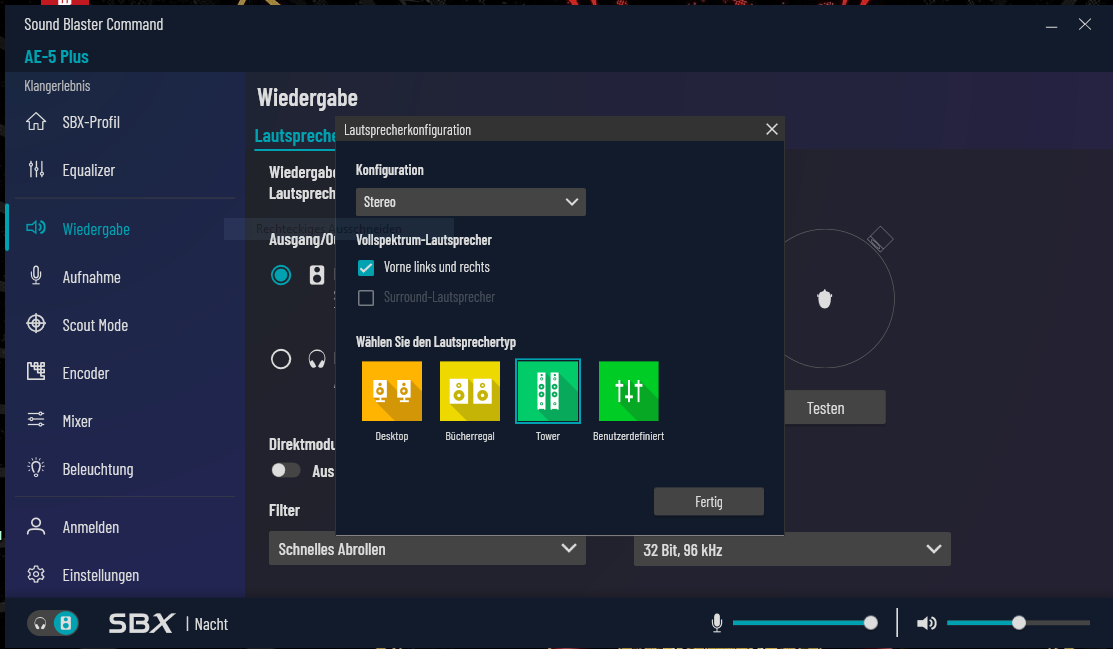The height and width of the screenshot is (649, 1113).
Task: Open the 32 Bit, 96 kHz dropdown
Action: pos(792,550)
